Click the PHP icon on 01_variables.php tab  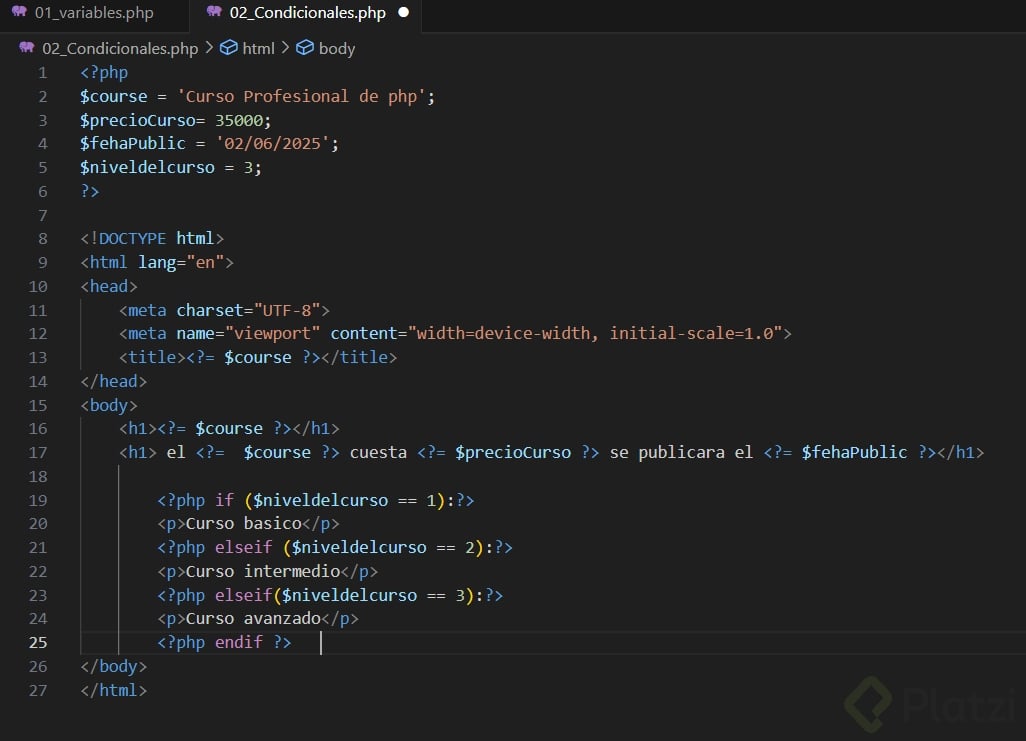pyautogui.click(x=19, y=12)
